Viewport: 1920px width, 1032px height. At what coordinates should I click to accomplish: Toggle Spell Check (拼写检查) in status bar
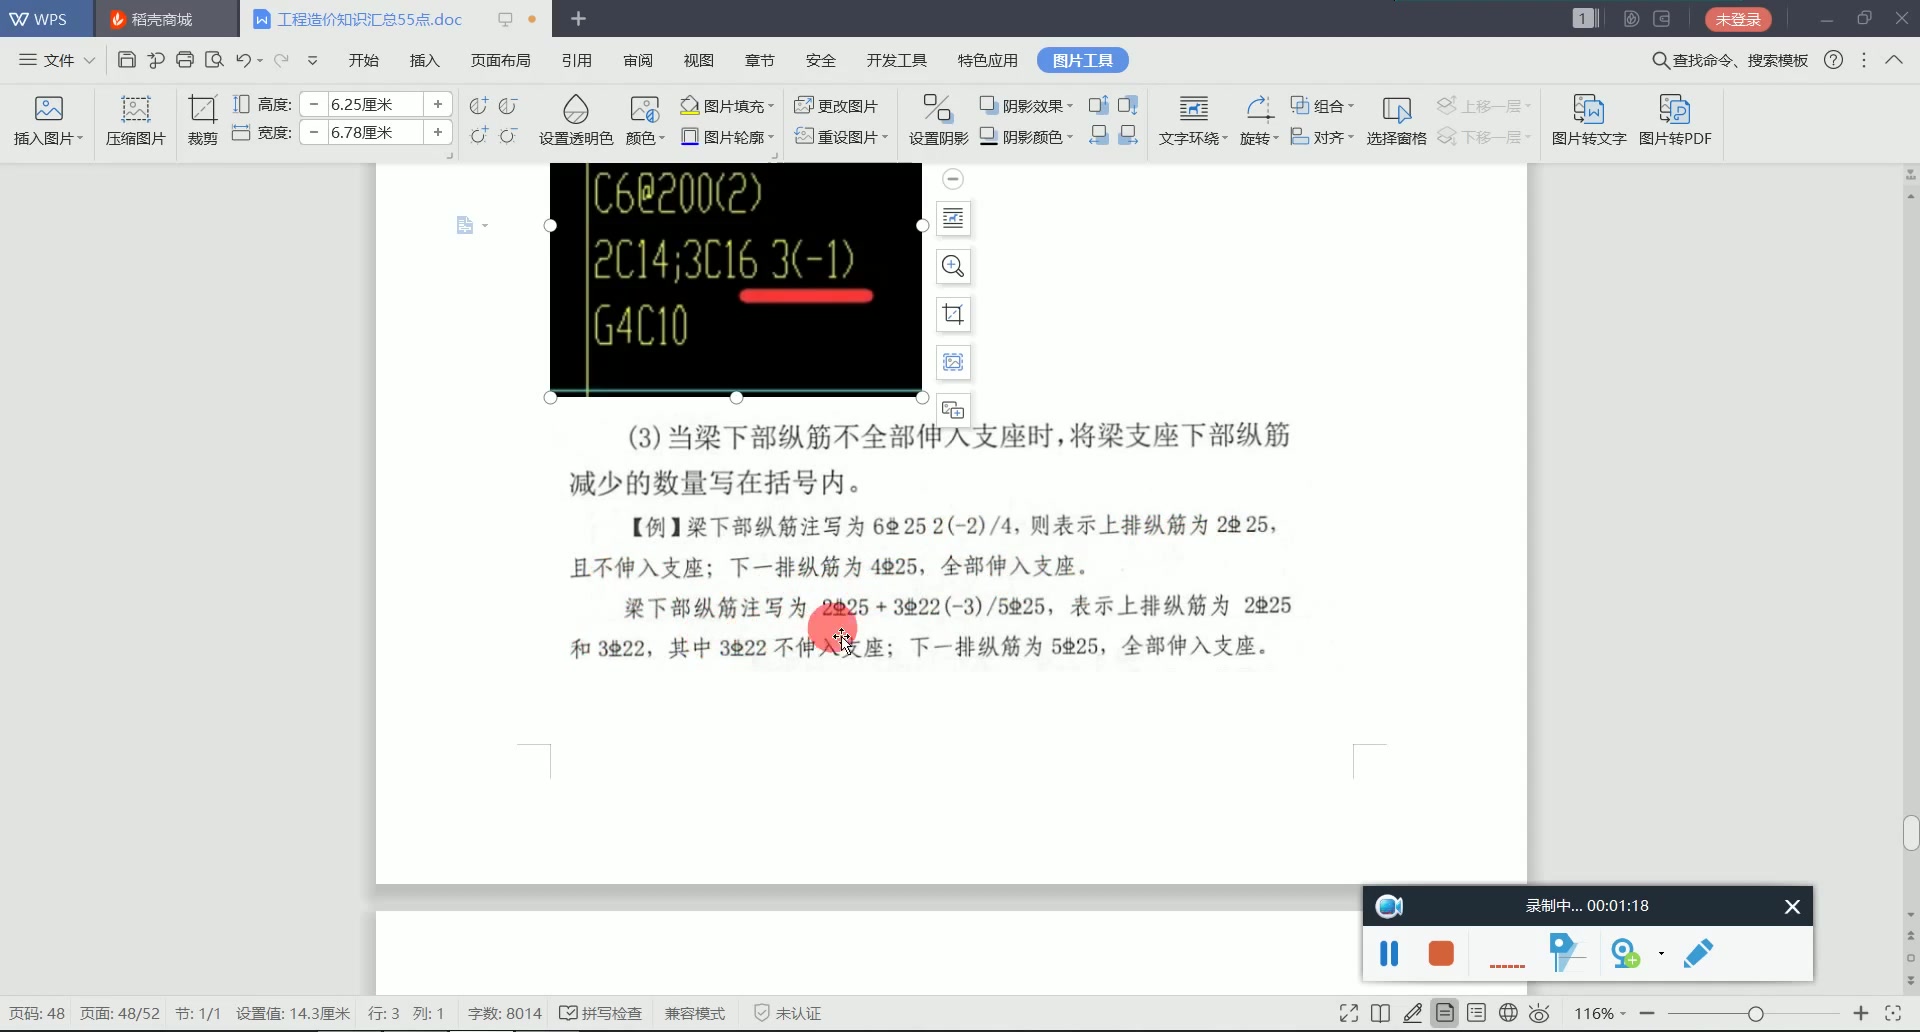coord(600,1013)
